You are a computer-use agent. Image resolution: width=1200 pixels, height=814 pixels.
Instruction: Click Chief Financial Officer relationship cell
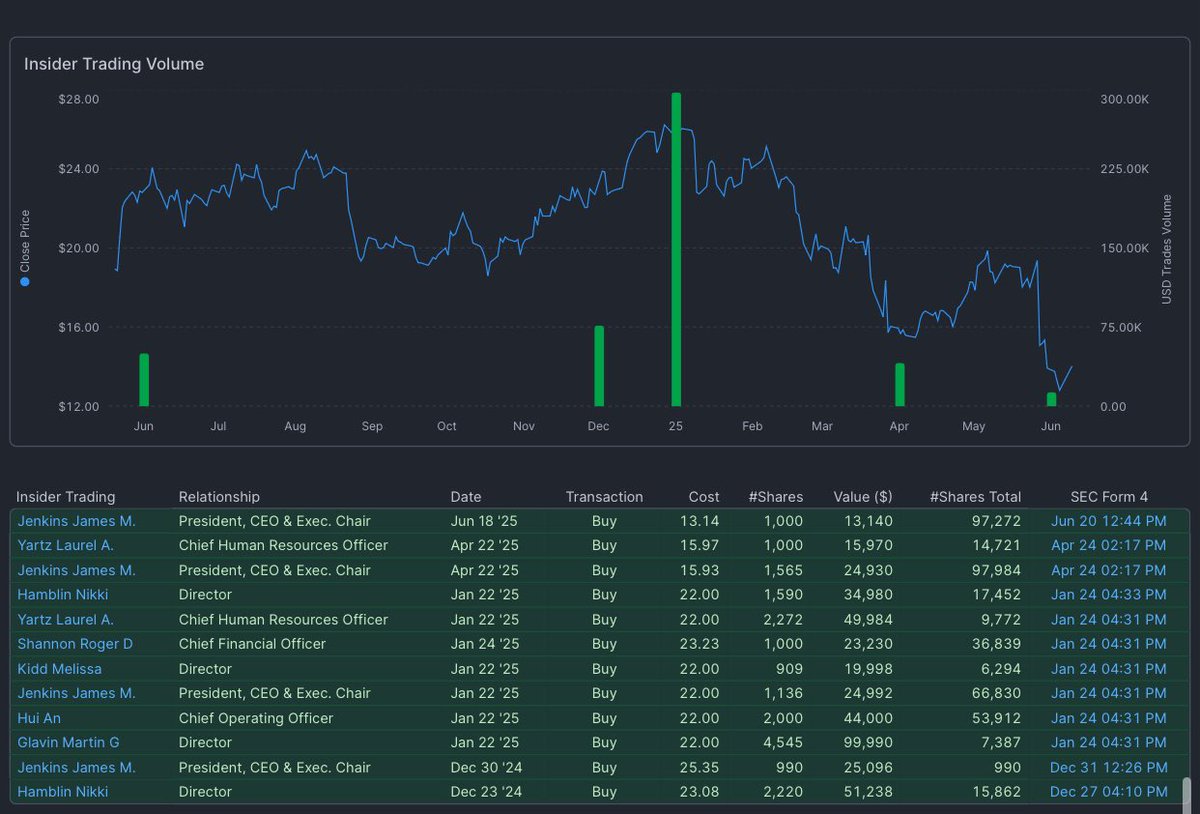point(252,644)
